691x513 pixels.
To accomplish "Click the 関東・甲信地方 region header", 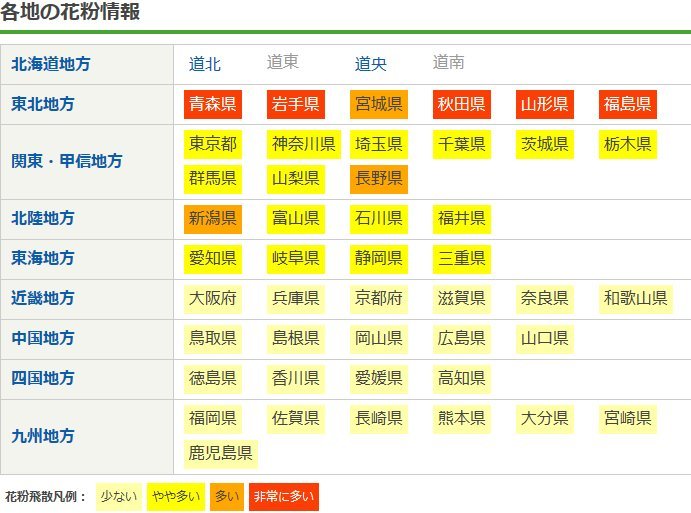I will pyautogui.click(x=67, y=161).
